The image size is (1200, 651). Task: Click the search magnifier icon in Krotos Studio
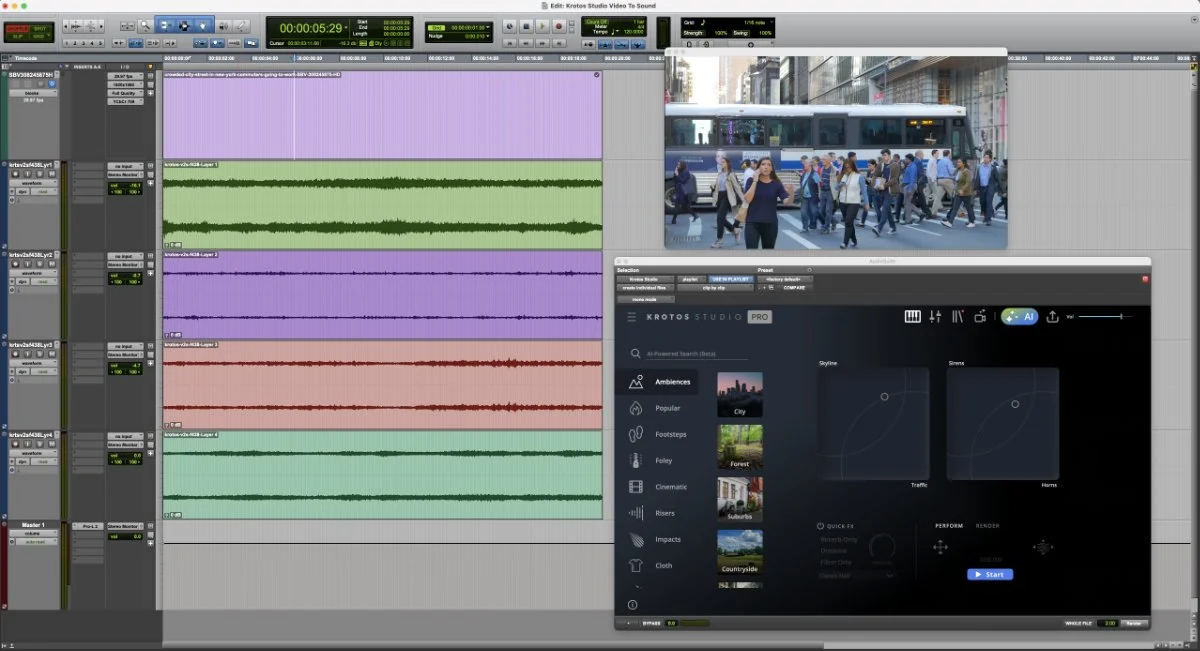(635, 353)
